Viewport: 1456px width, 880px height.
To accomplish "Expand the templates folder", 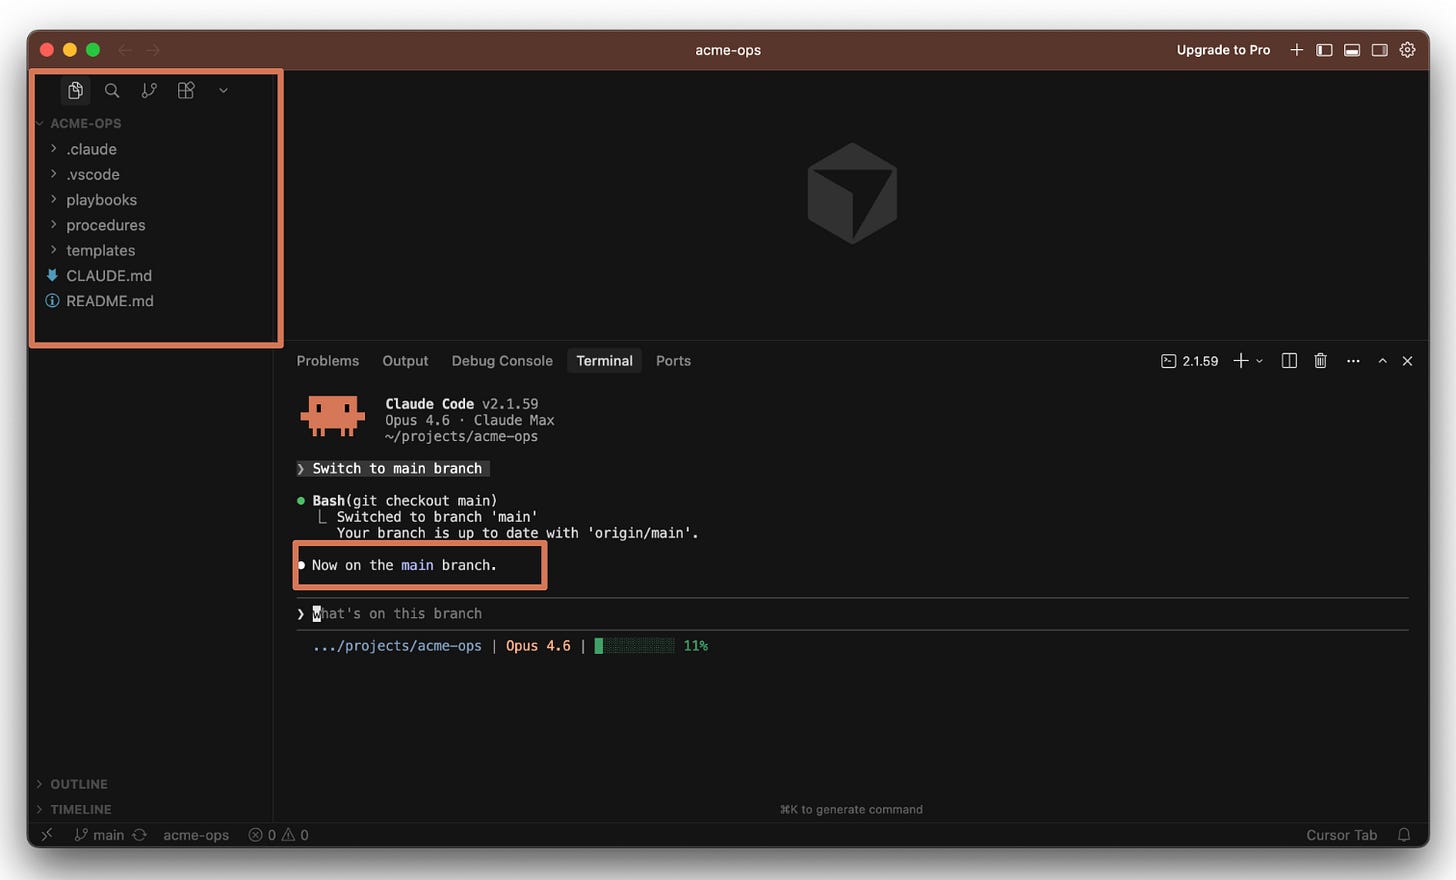I will coord(100,250).
